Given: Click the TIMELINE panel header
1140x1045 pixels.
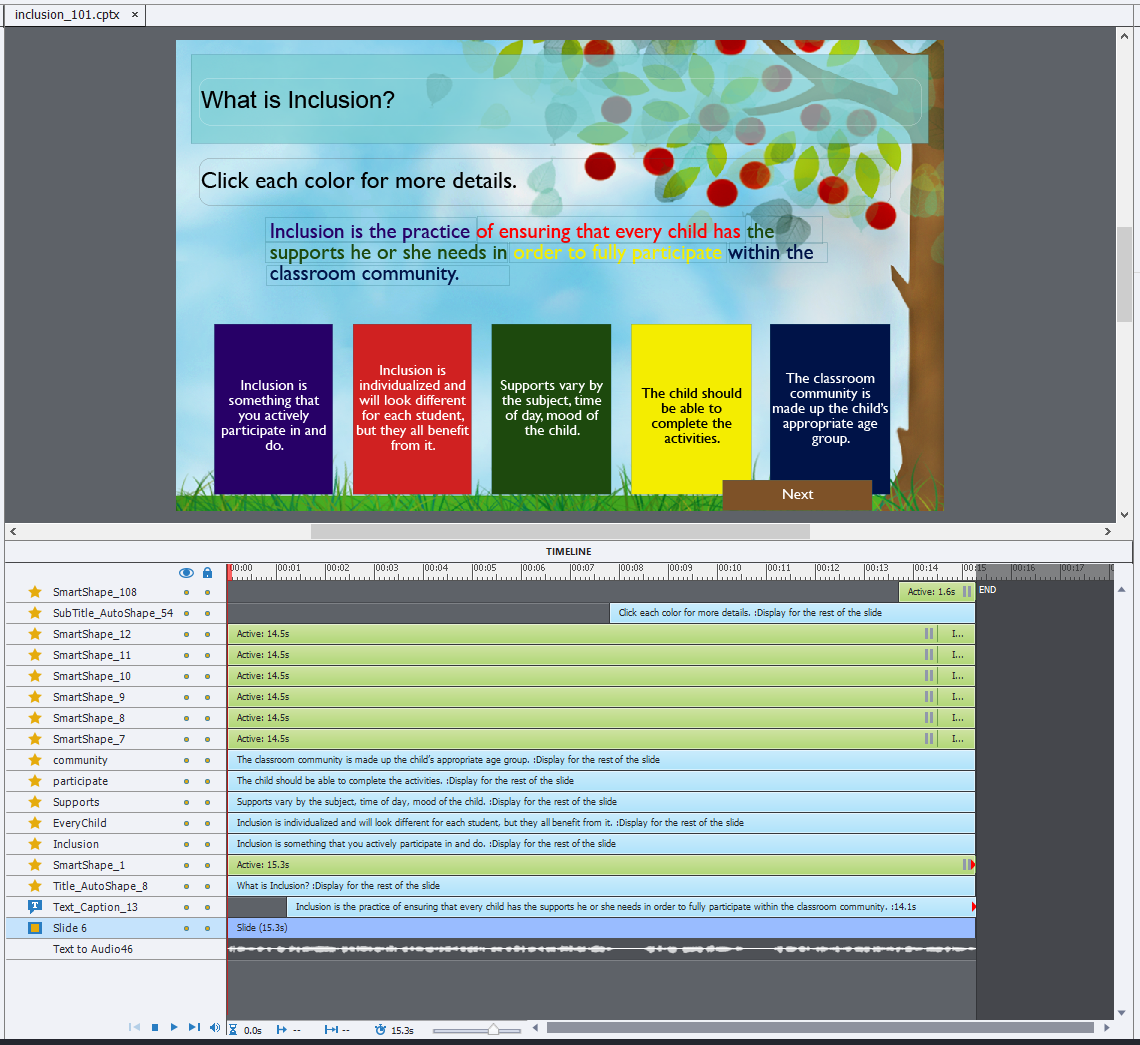Looking at the screenshot, I should pyautogui.click(x=568, y=551).
